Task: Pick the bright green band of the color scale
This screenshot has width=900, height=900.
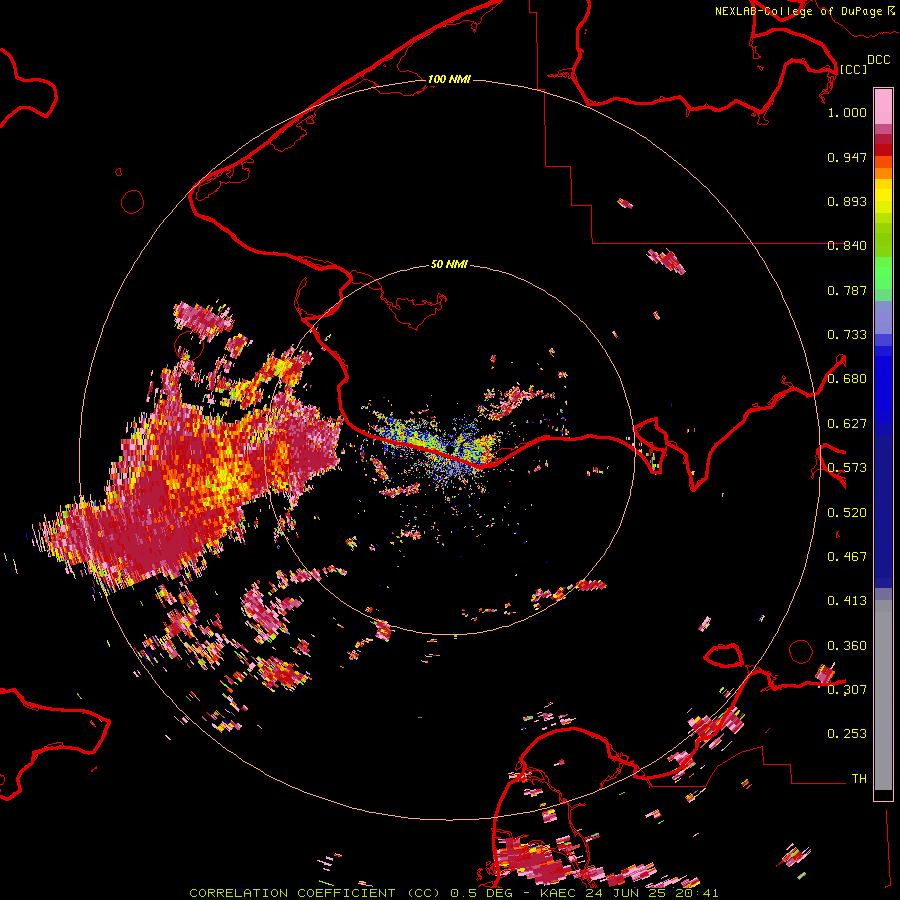Action: [883, 273]
